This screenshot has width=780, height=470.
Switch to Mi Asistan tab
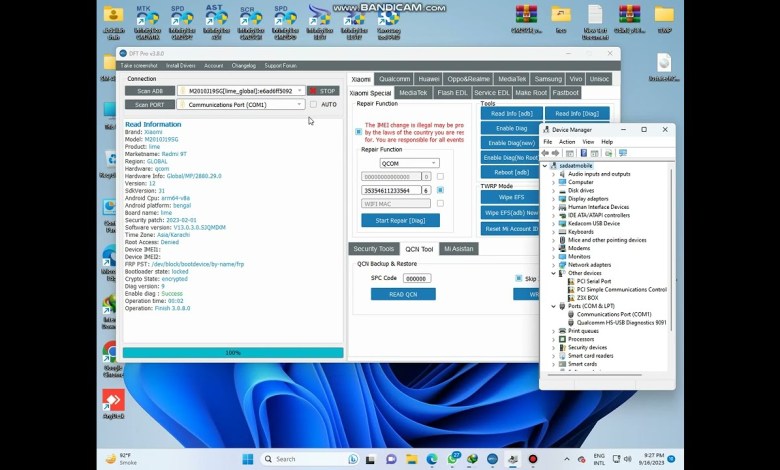tap(459, 249)
